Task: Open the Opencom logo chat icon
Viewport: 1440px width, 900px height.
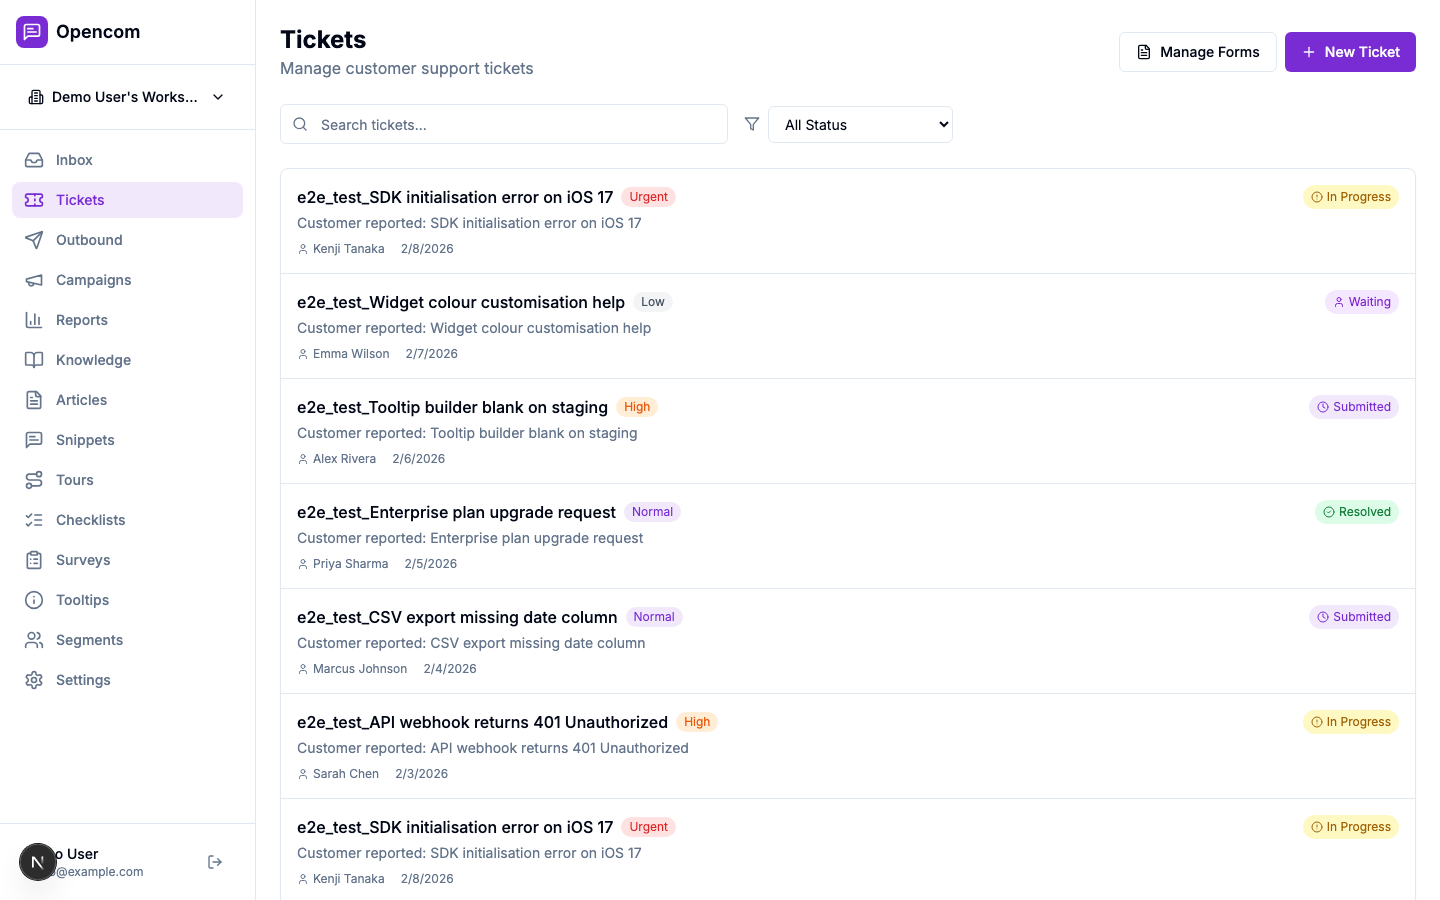Action: 31,31
